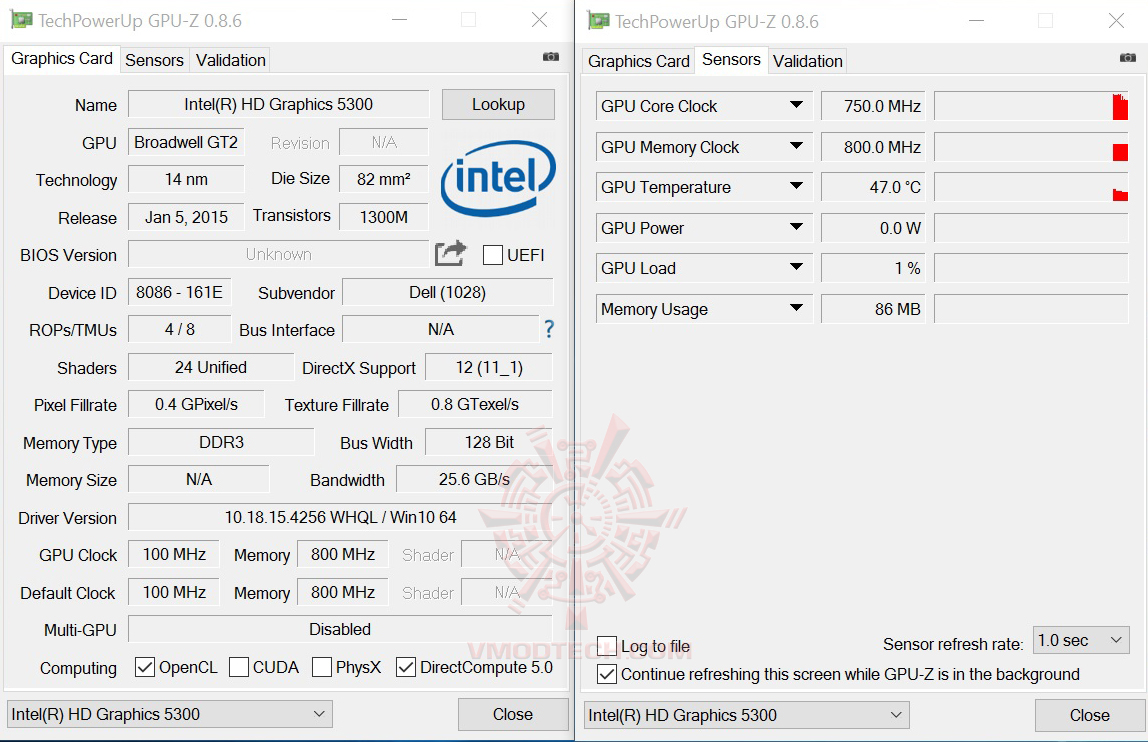Image resolution: width=1148 pixels, height=742 pixels.
Task: Click the Bus Interface question mark help icon
Action: 549,329
